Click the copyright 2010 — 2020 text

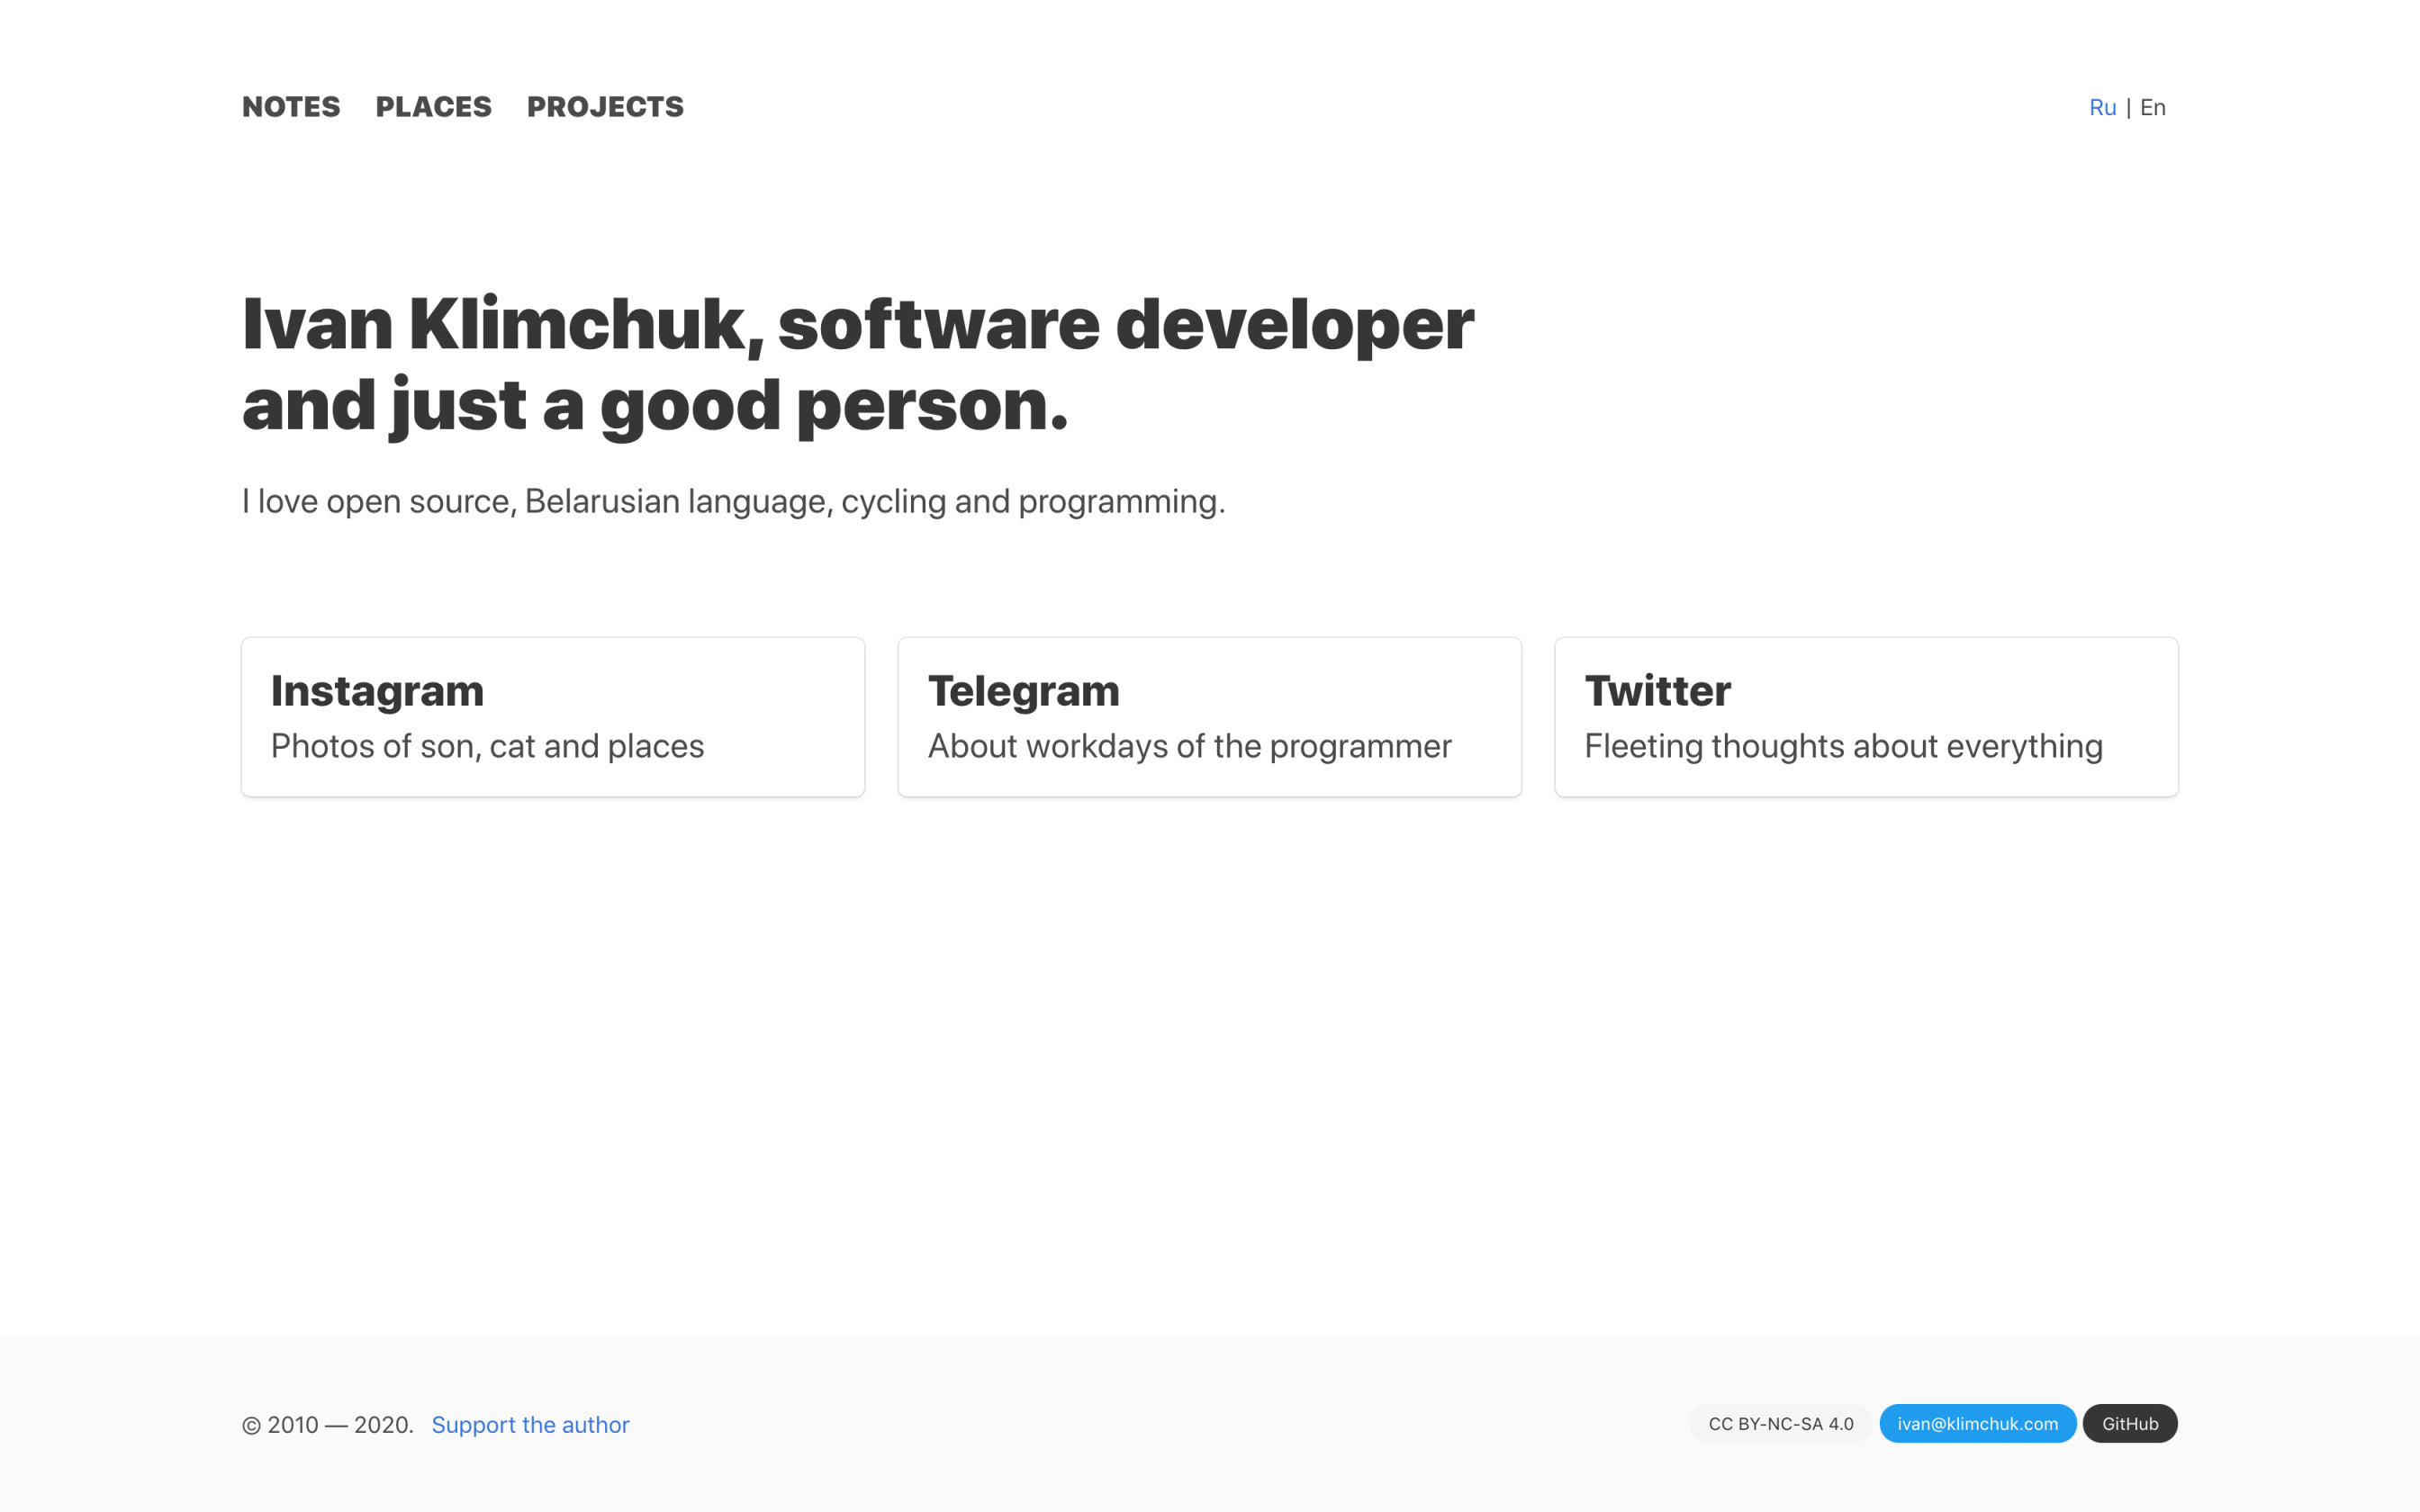click(x=327, y=1424)
